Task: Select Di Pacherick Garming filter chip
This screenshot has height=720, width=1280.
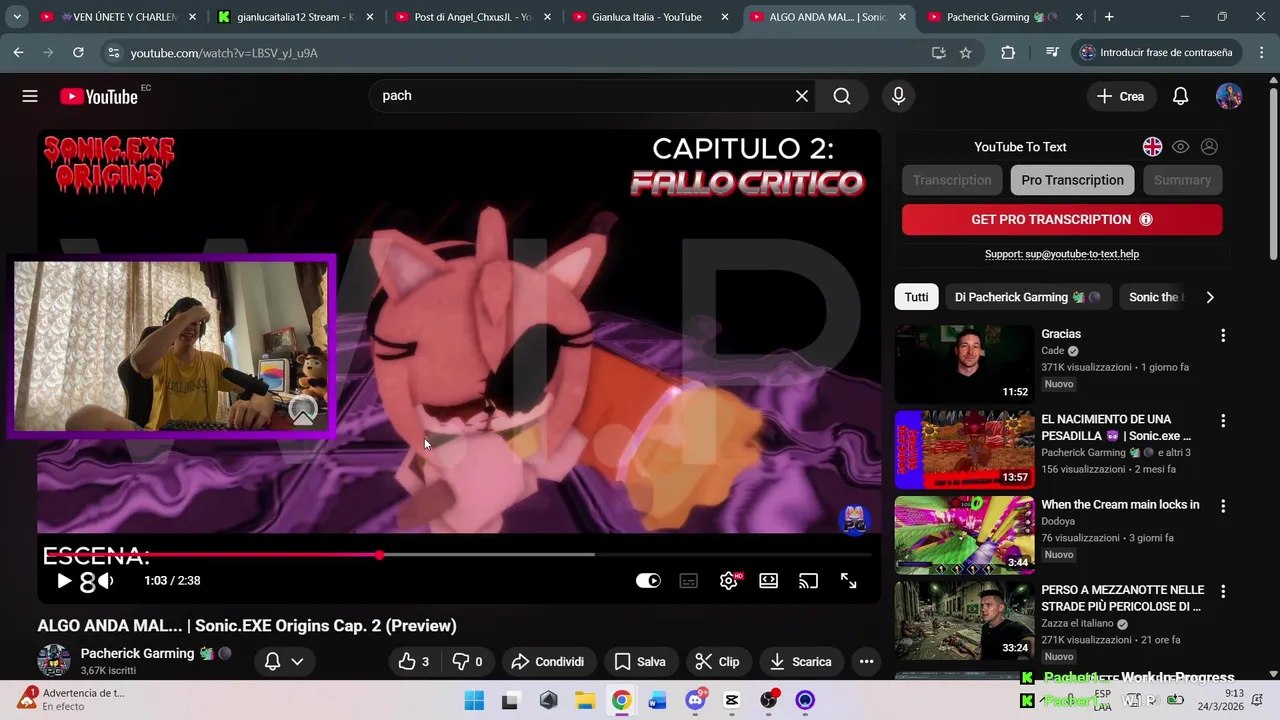Action: [x=1027, y=297]
